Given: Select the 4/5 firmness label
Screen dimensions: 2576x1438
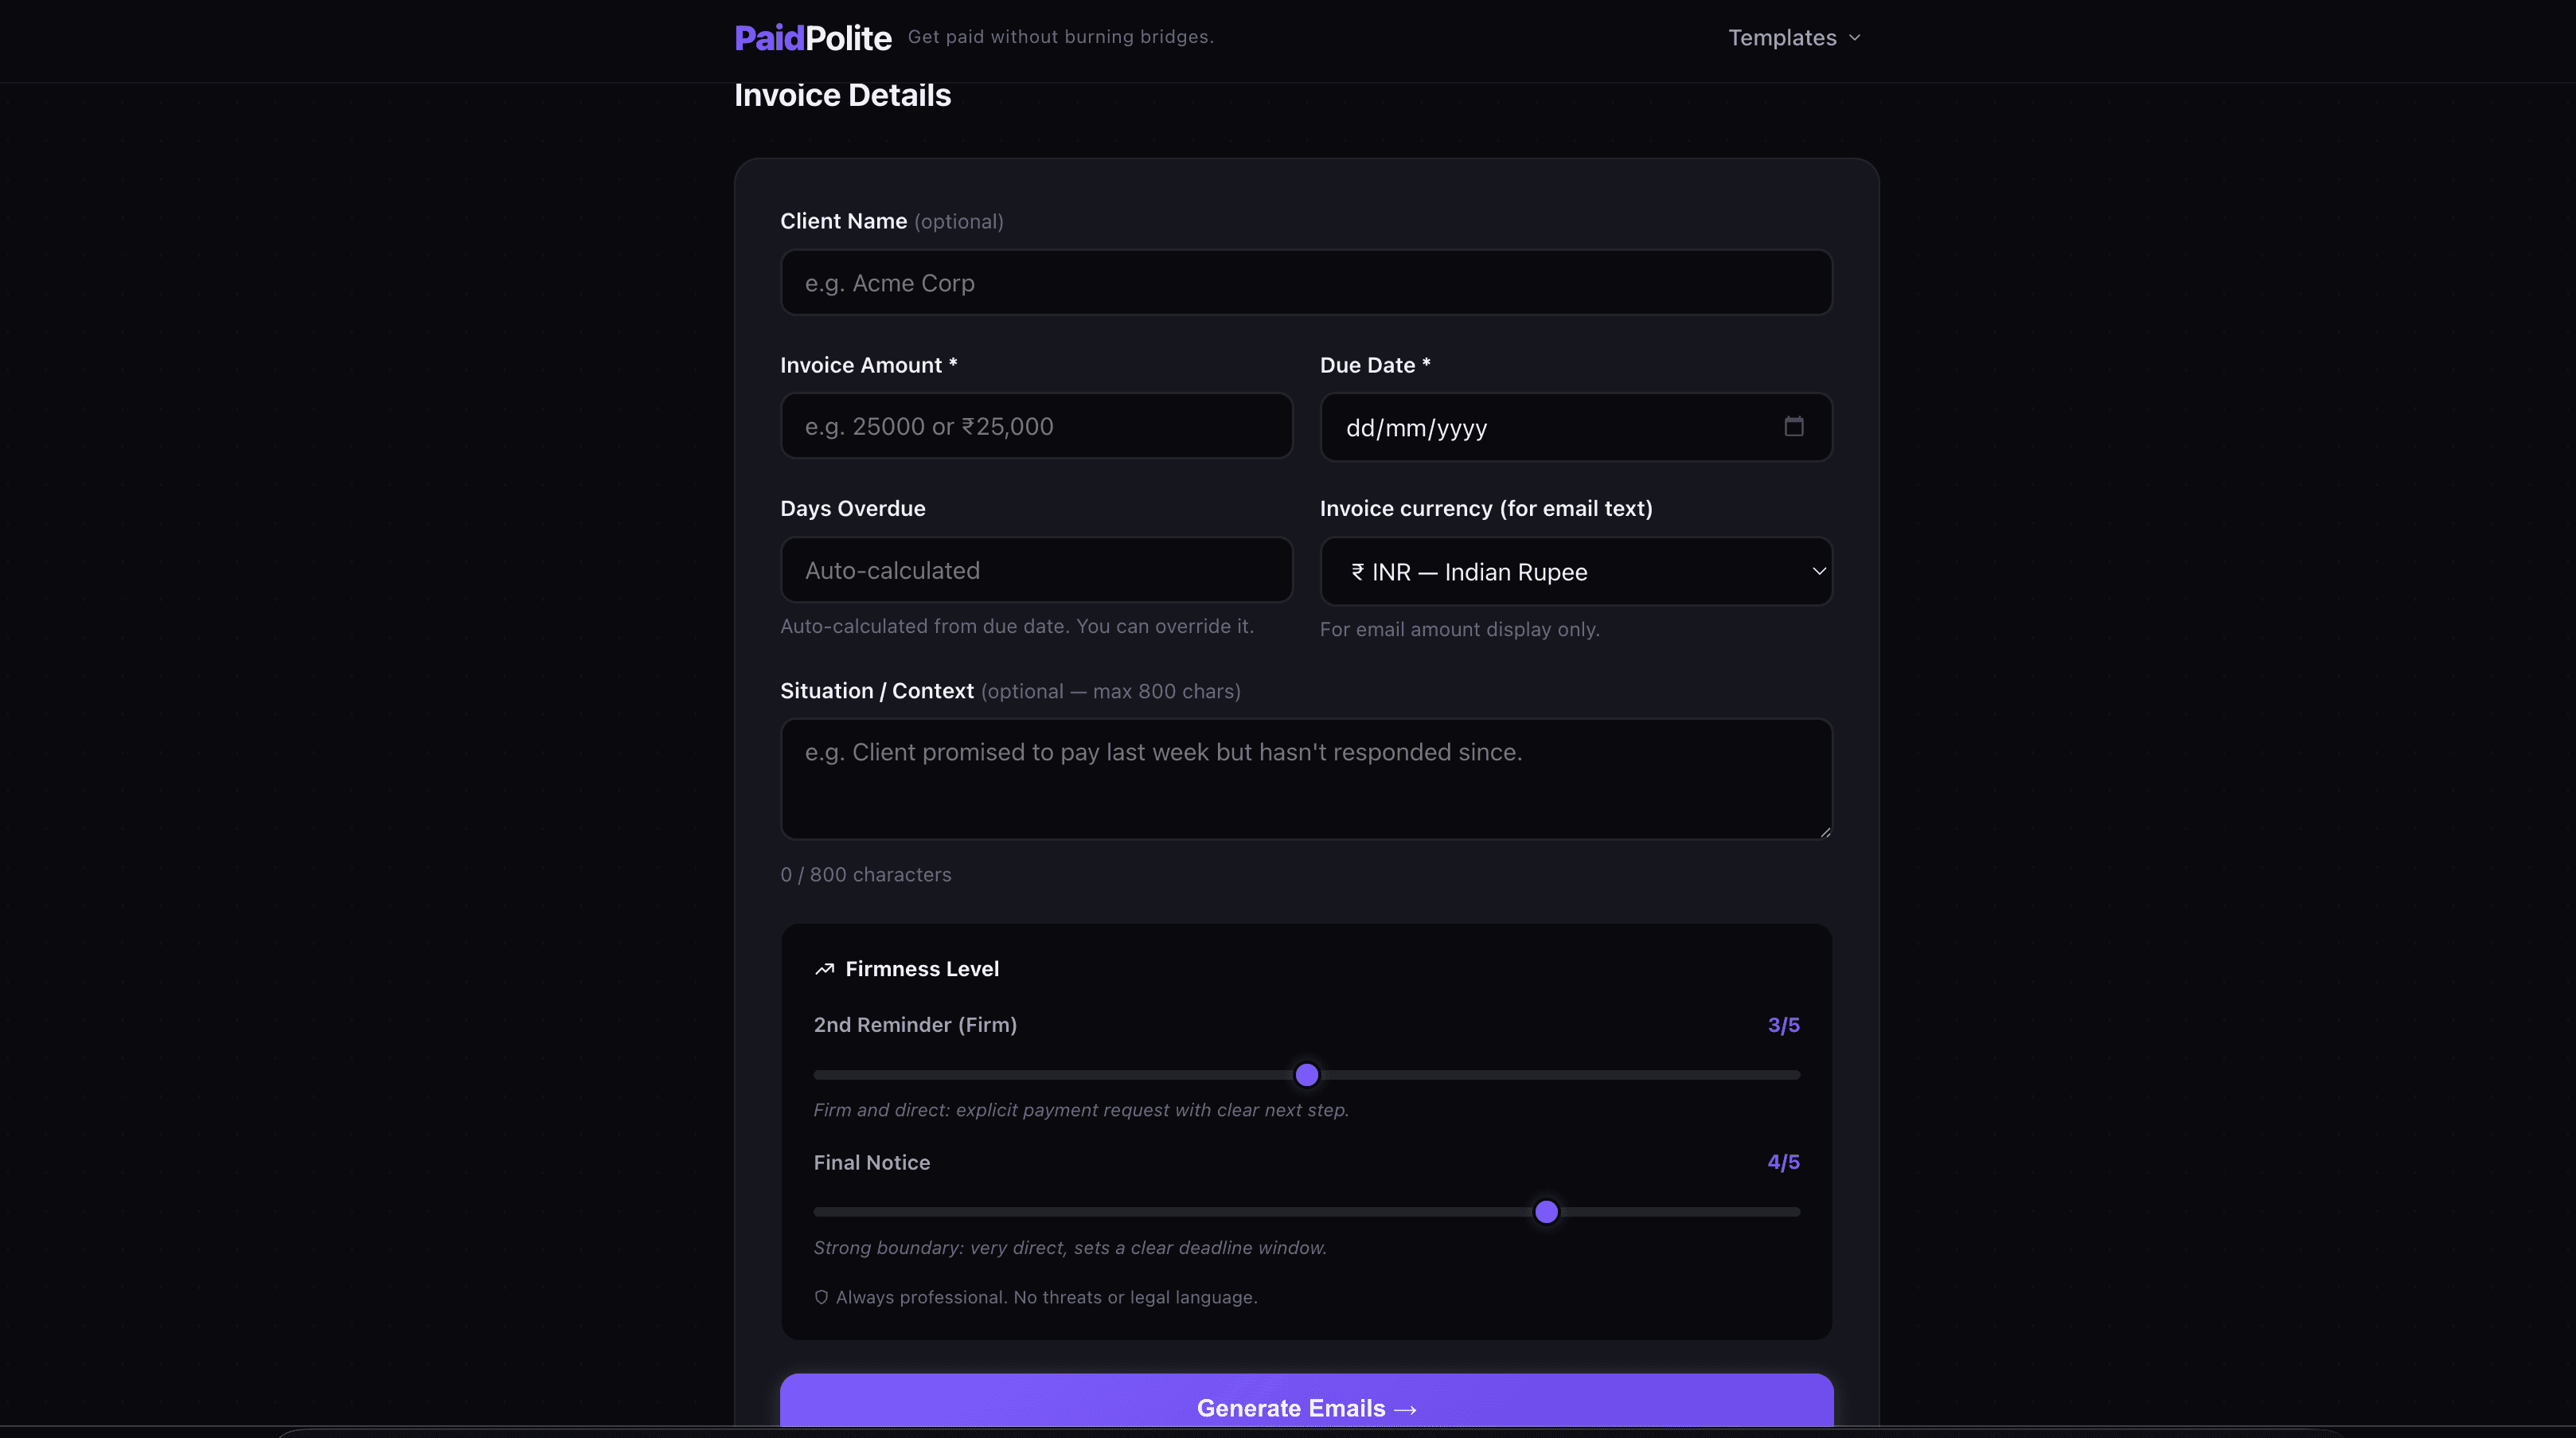Looking at the screenshot, I should [x=1783, y=1162].
